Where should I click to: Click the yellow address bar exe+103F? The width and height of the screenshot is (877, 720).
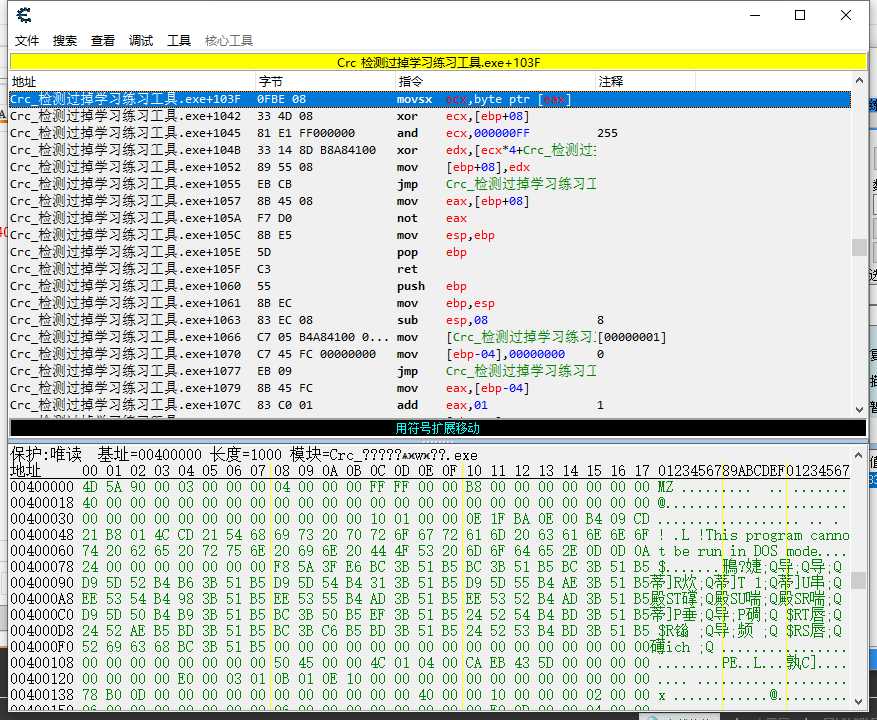tap(438, 62)
